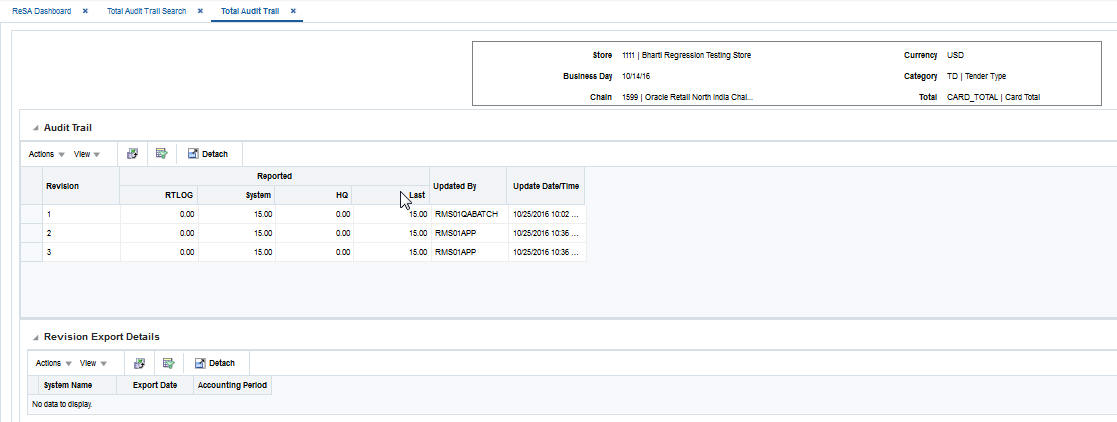Click the Currency value USD

pos(955,55)
